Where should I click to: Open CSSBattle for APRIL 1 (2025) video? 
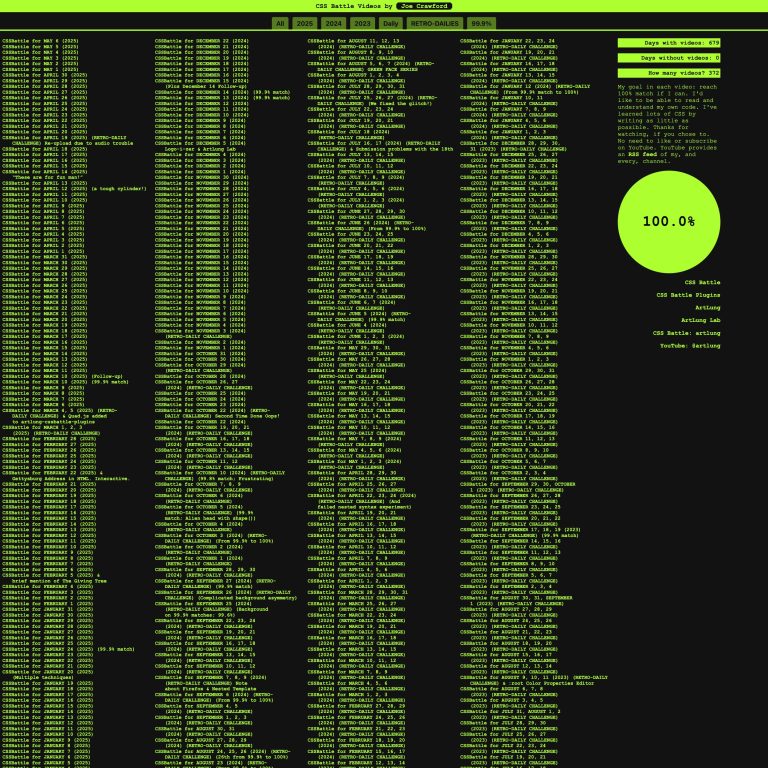click(43, 251)
